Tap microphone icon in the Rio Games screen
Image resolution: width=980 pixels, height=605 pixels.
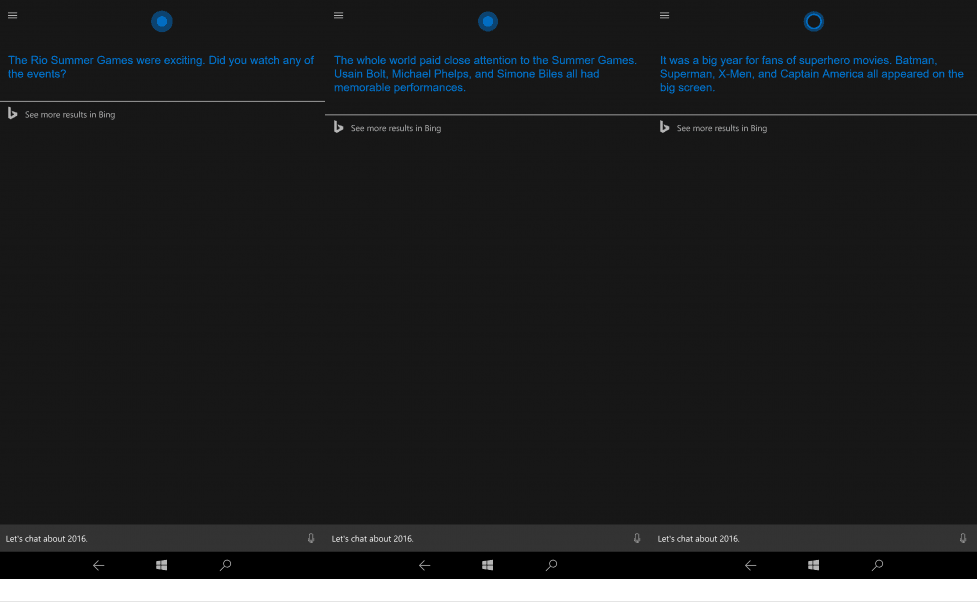[x=311, y=538]
